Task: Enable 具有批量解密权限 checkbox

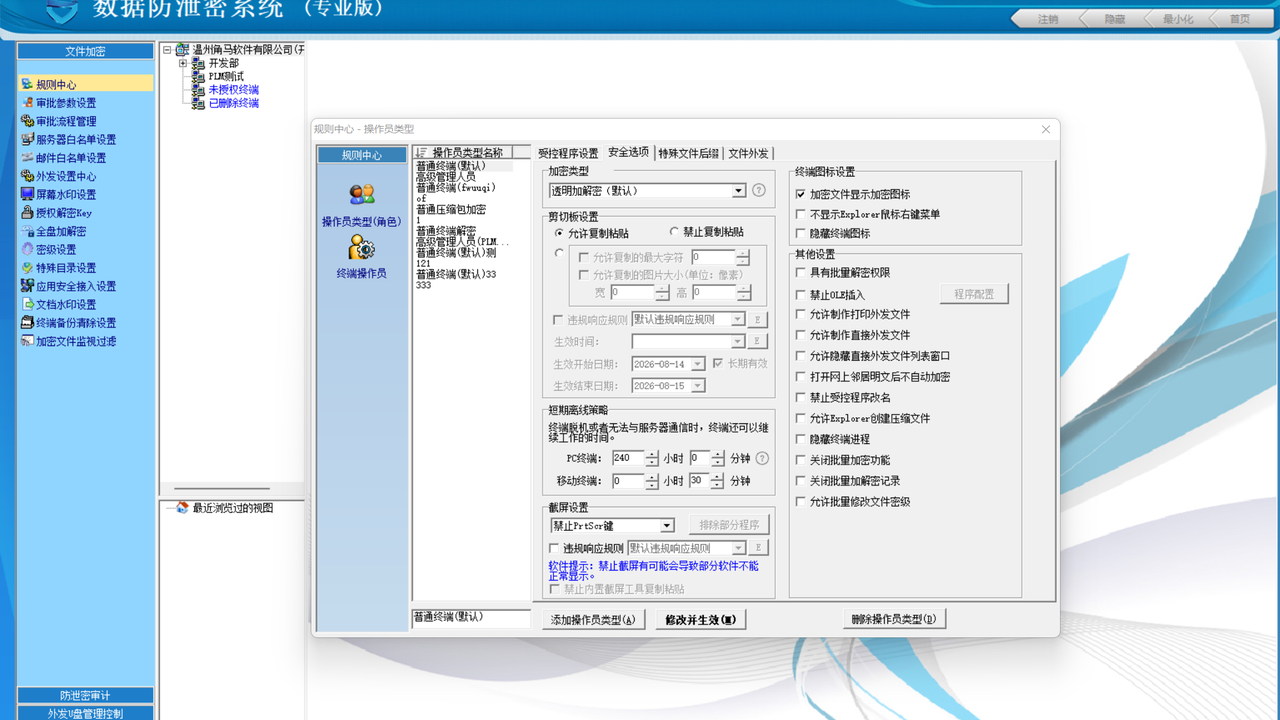Action: coord(800,272)
